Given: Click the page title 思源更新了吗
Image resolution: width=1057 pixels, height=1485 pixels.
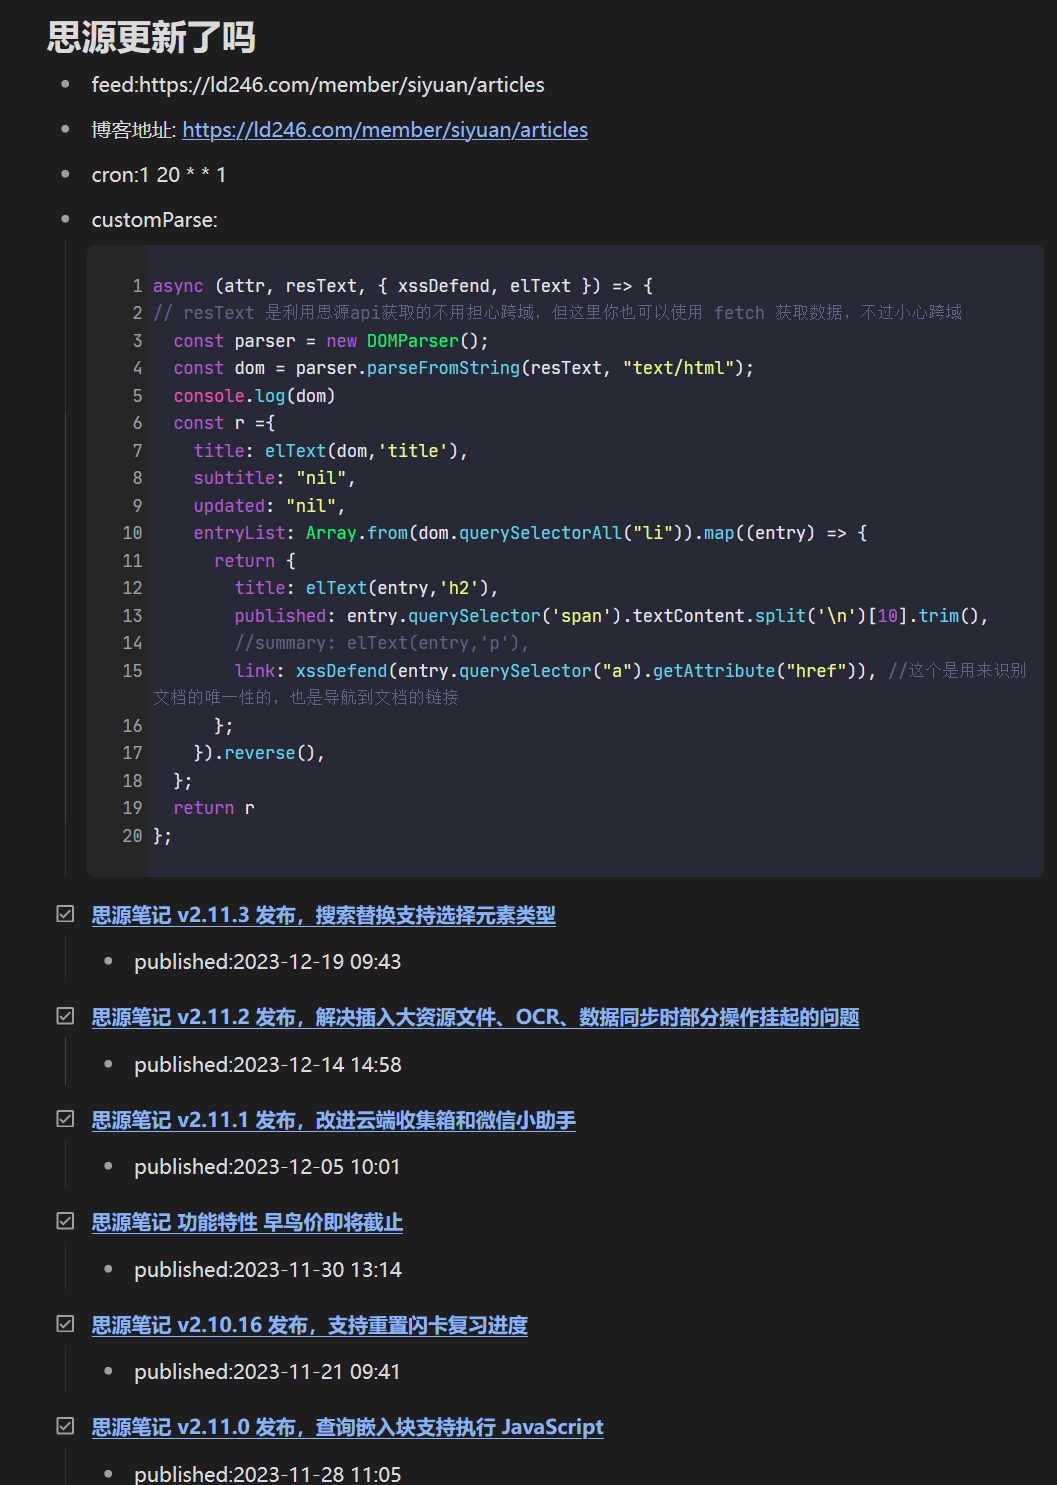Looking at the screenshot, I should pos(151,38).
